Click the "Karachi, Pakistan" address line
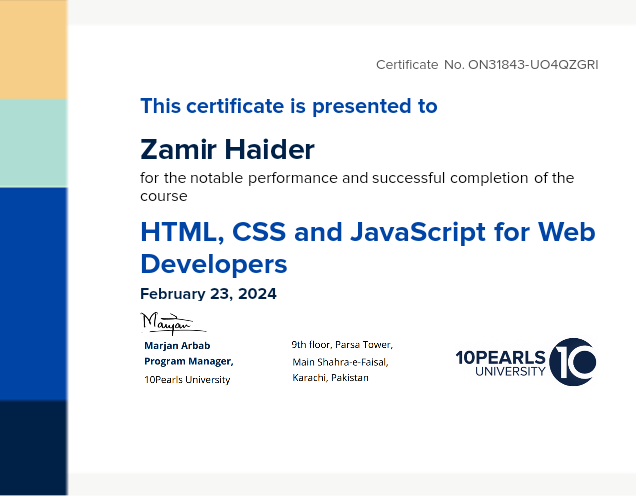This screenshot has width=636, height=496. click(330, 378)
